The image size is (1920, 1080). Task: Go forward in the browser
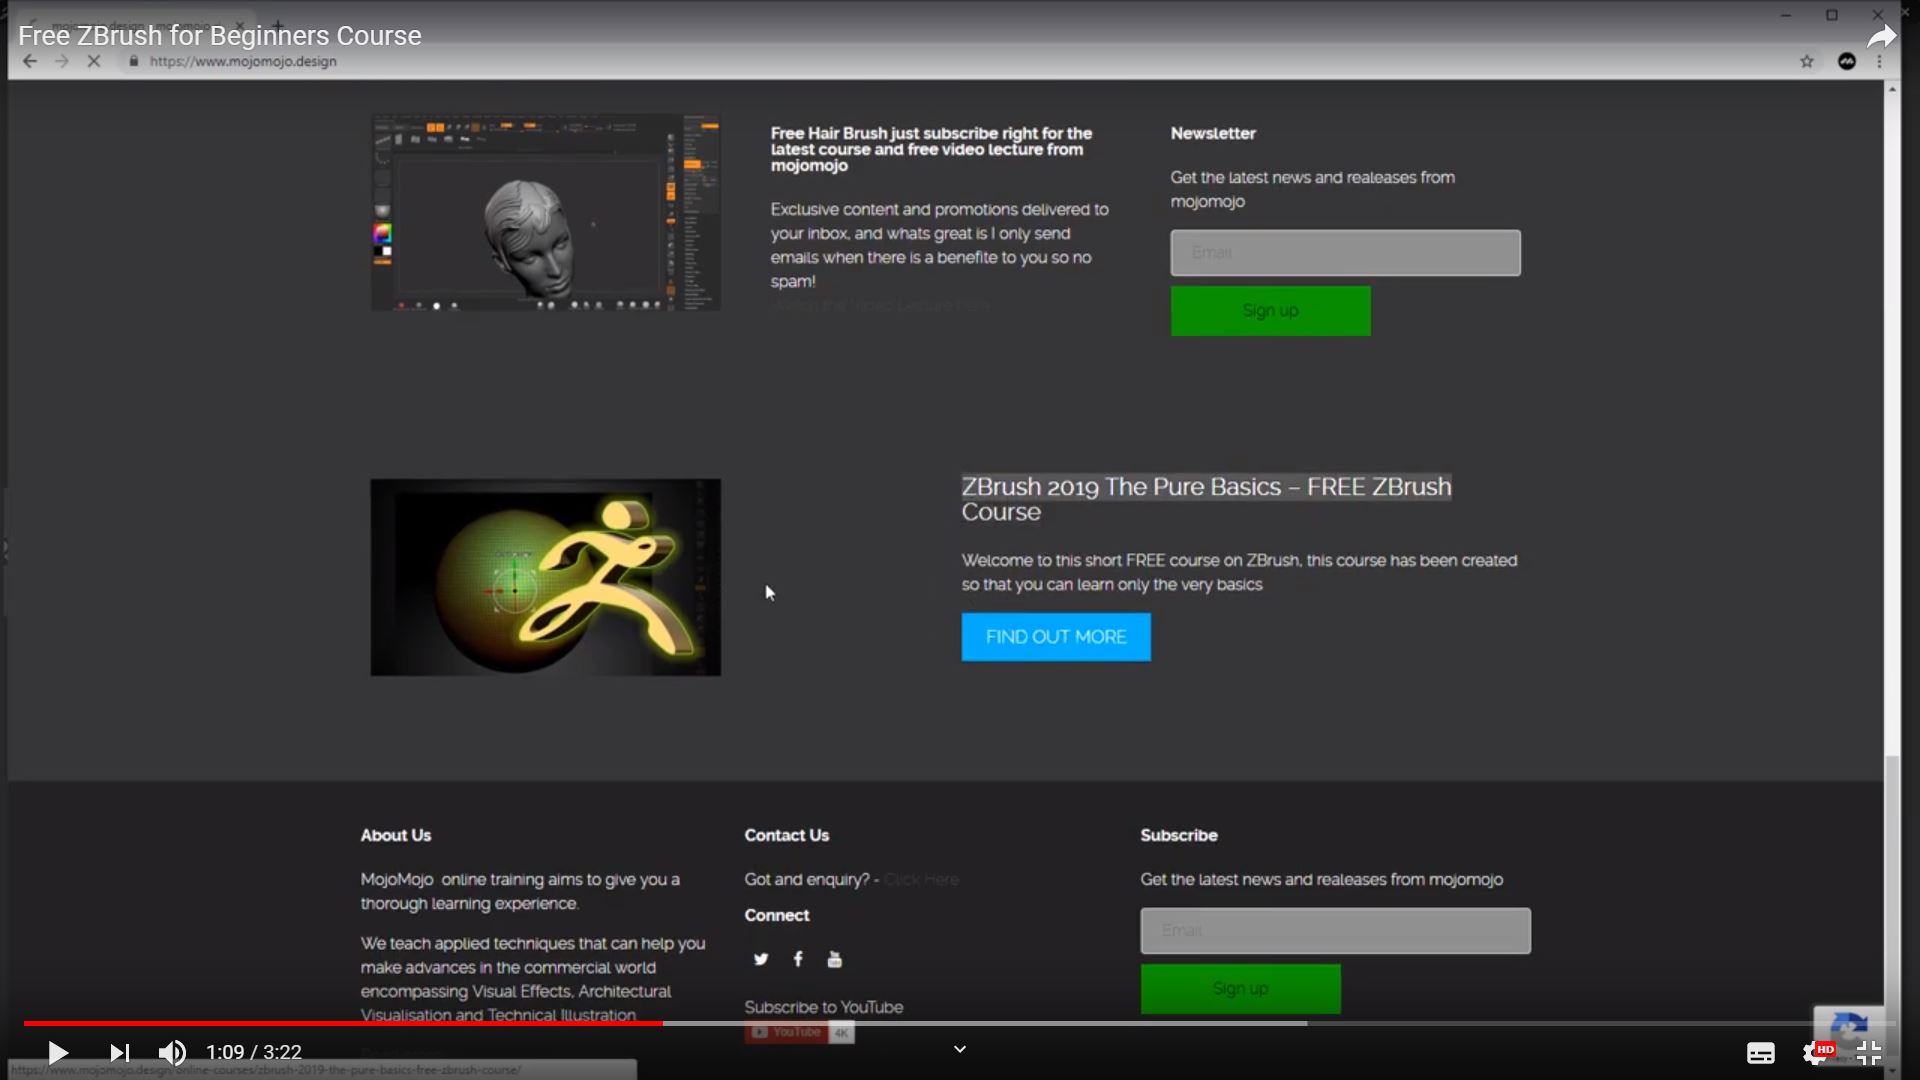point(62,61)
